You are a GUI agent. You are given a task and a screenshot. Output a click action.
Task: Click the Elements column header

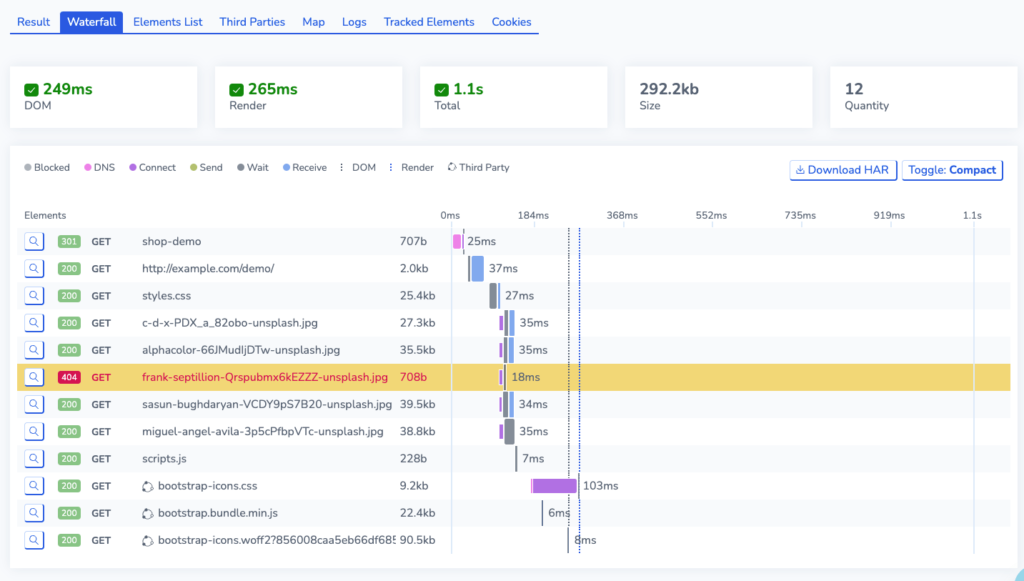[x=45, y=215]
